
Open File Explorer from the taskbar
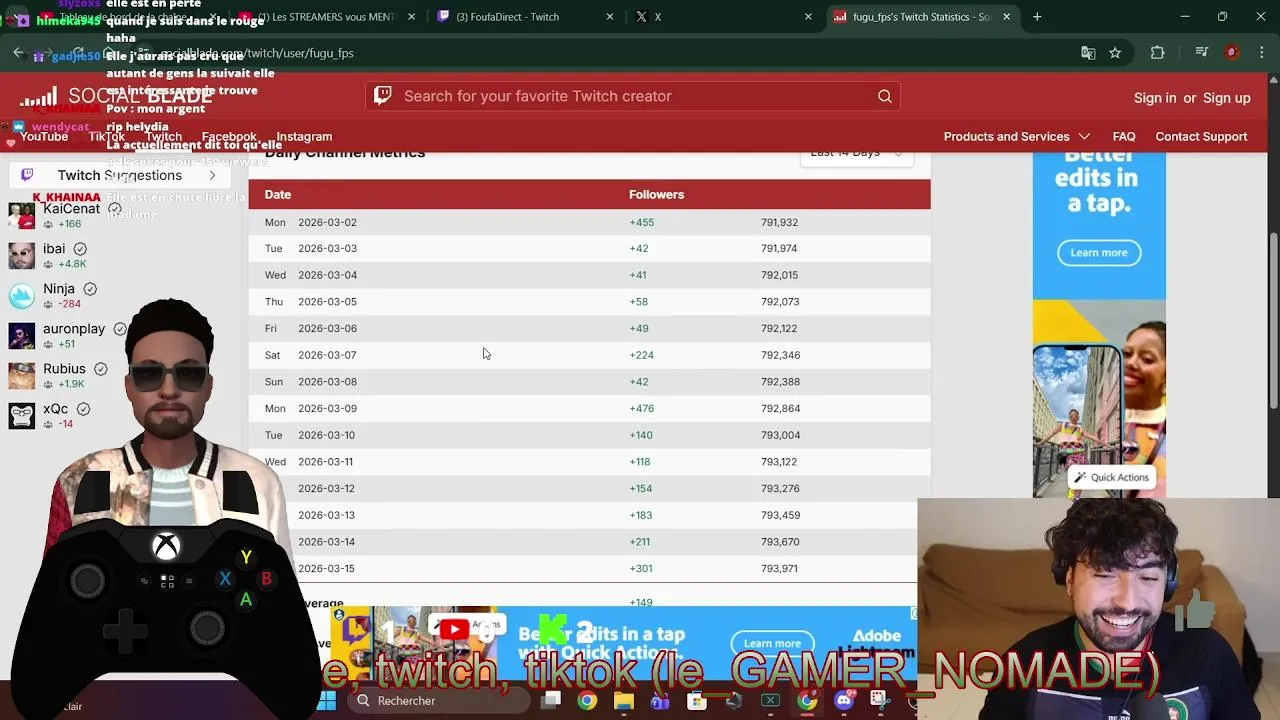[623, 701]
